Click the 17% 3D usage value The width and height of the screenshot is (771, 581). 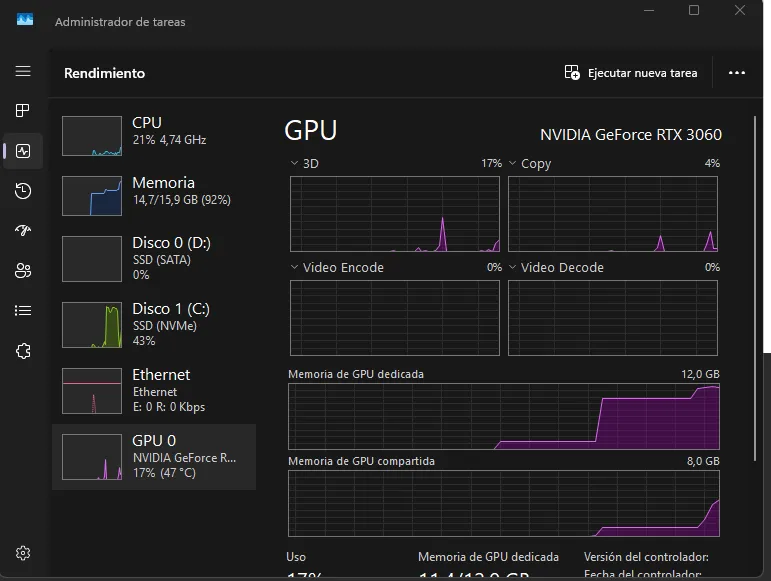491,163
